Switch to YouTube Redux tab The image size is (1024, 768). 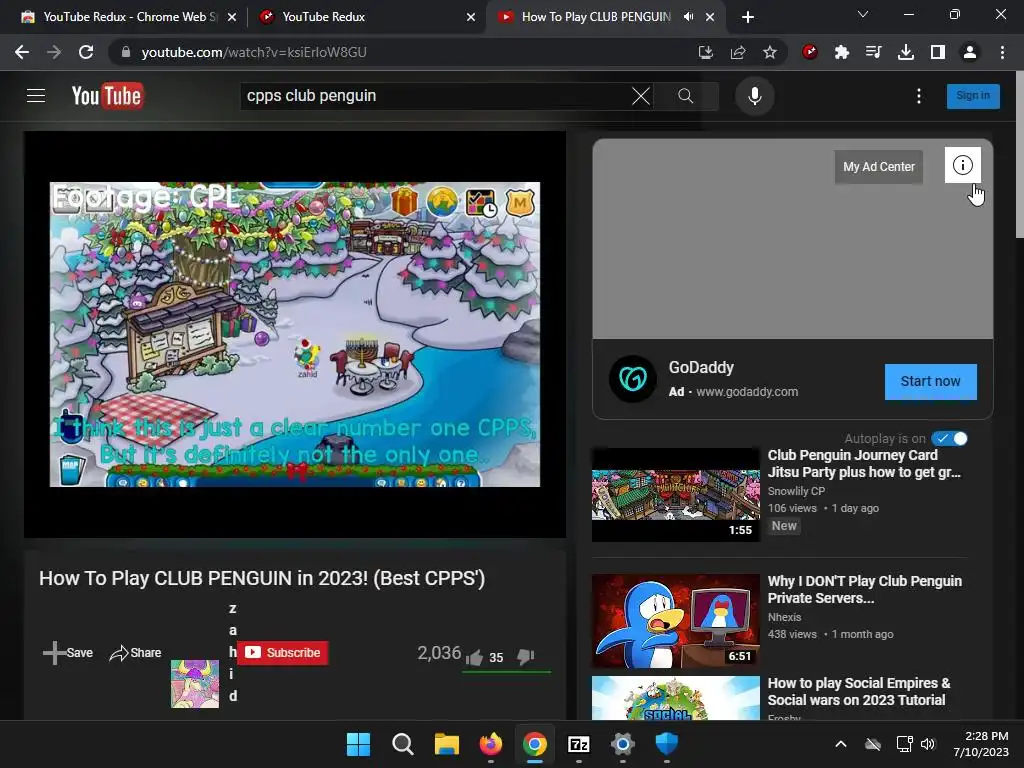(x=366, y=17)
